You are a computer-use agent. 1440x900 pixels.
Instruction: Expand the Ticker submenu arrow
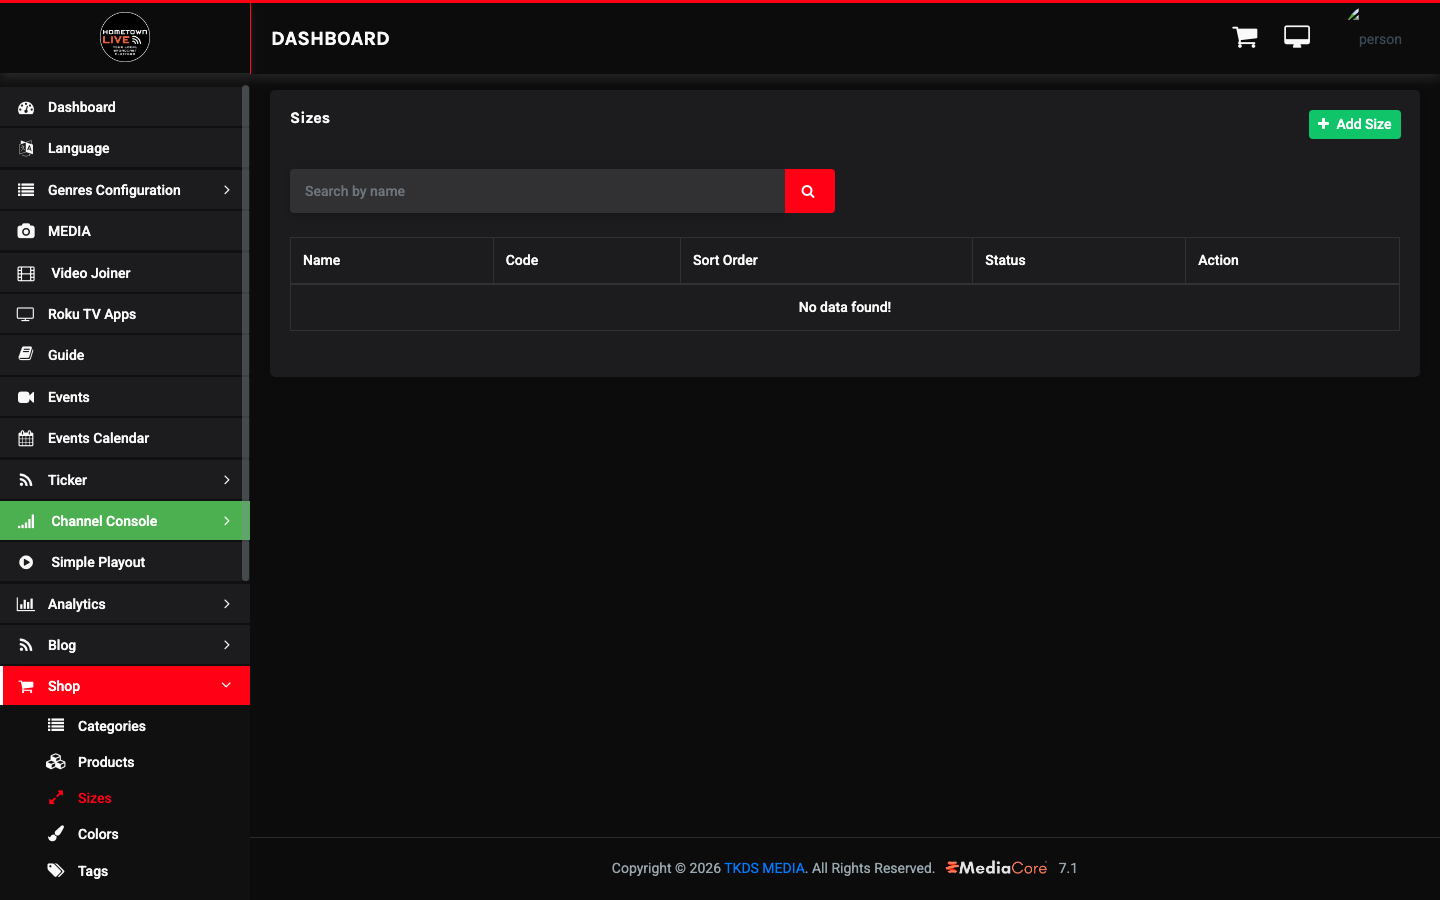(227, 480)
